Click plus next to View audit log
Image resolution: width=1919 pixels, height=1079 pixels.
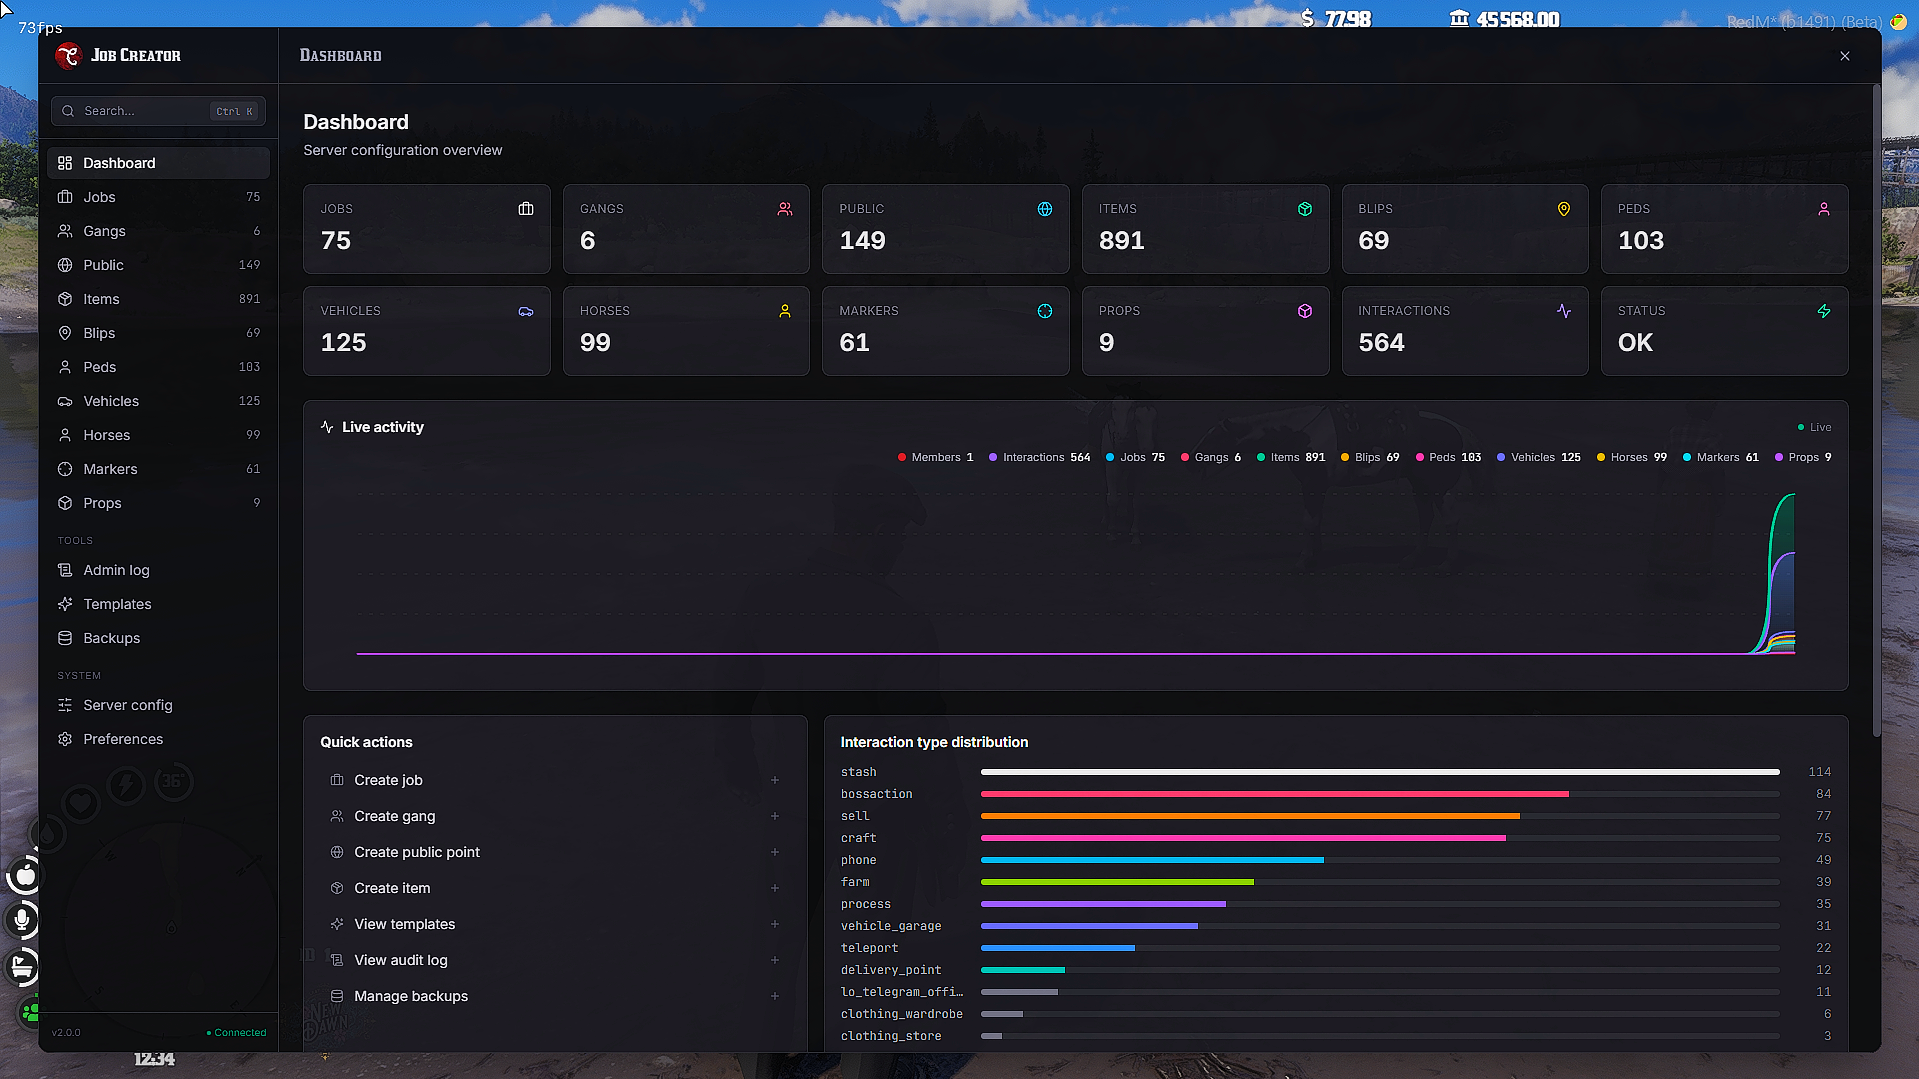click(x=775, y=960)
